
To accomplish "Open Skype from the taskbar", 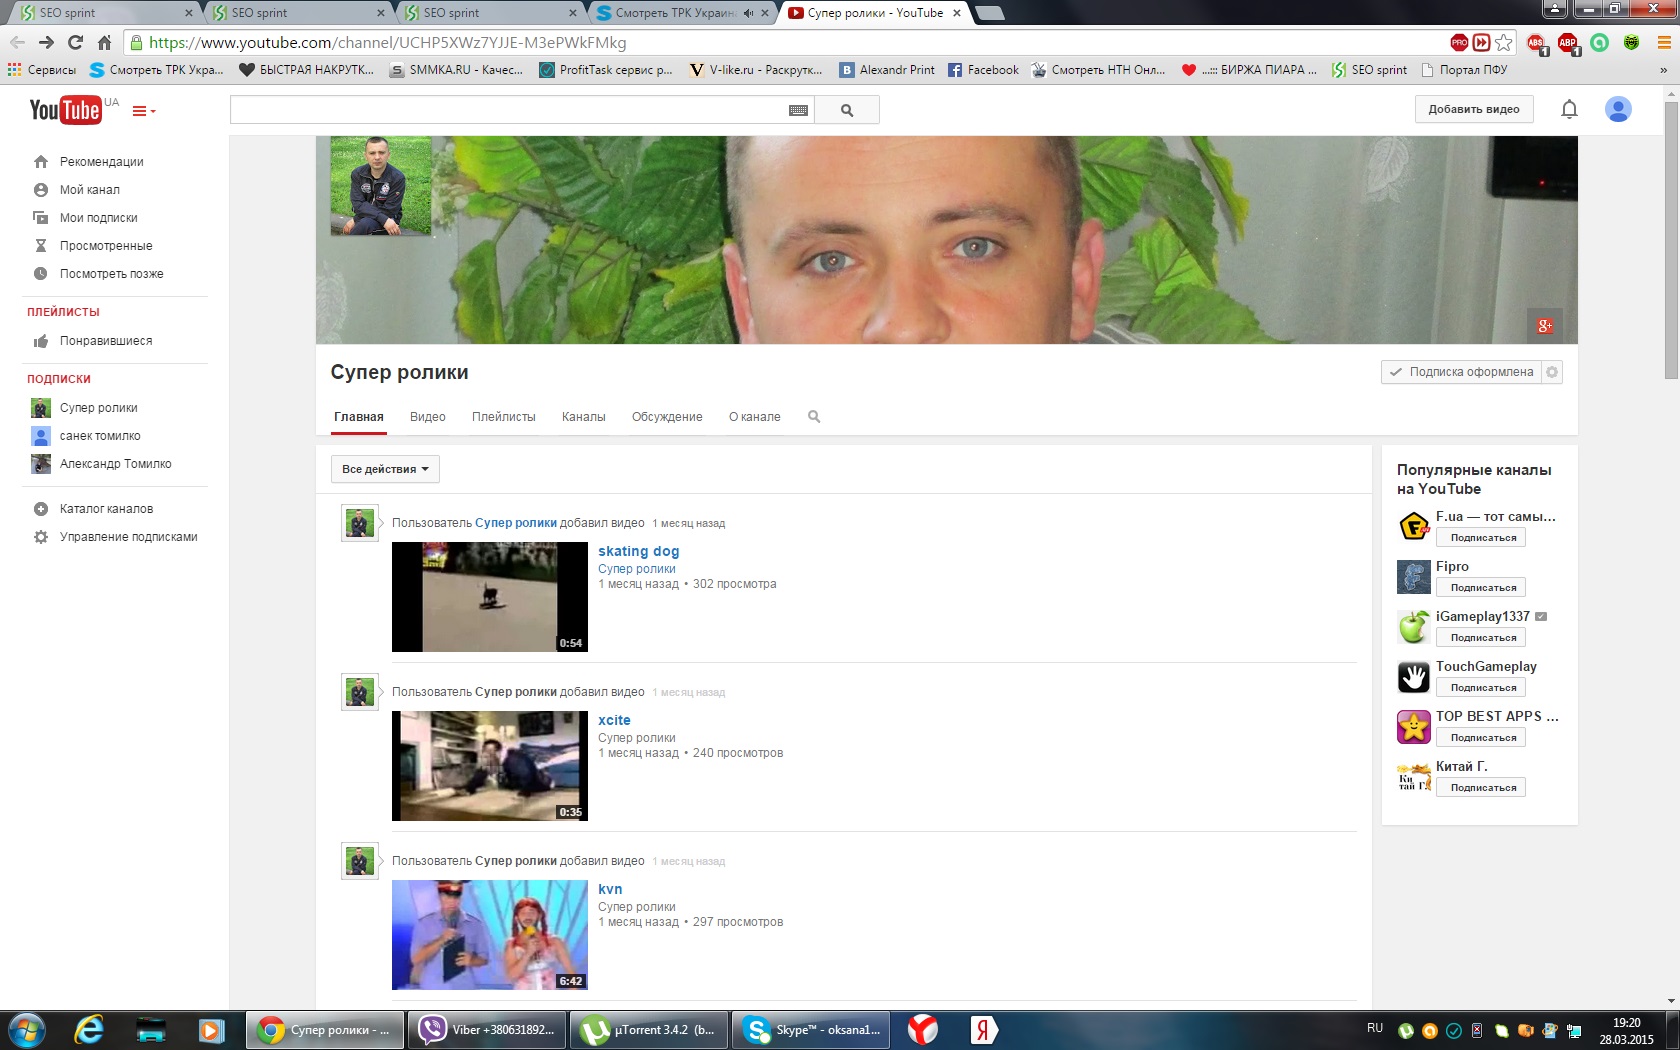I will pyautogui.click(x=812, y=1030).
